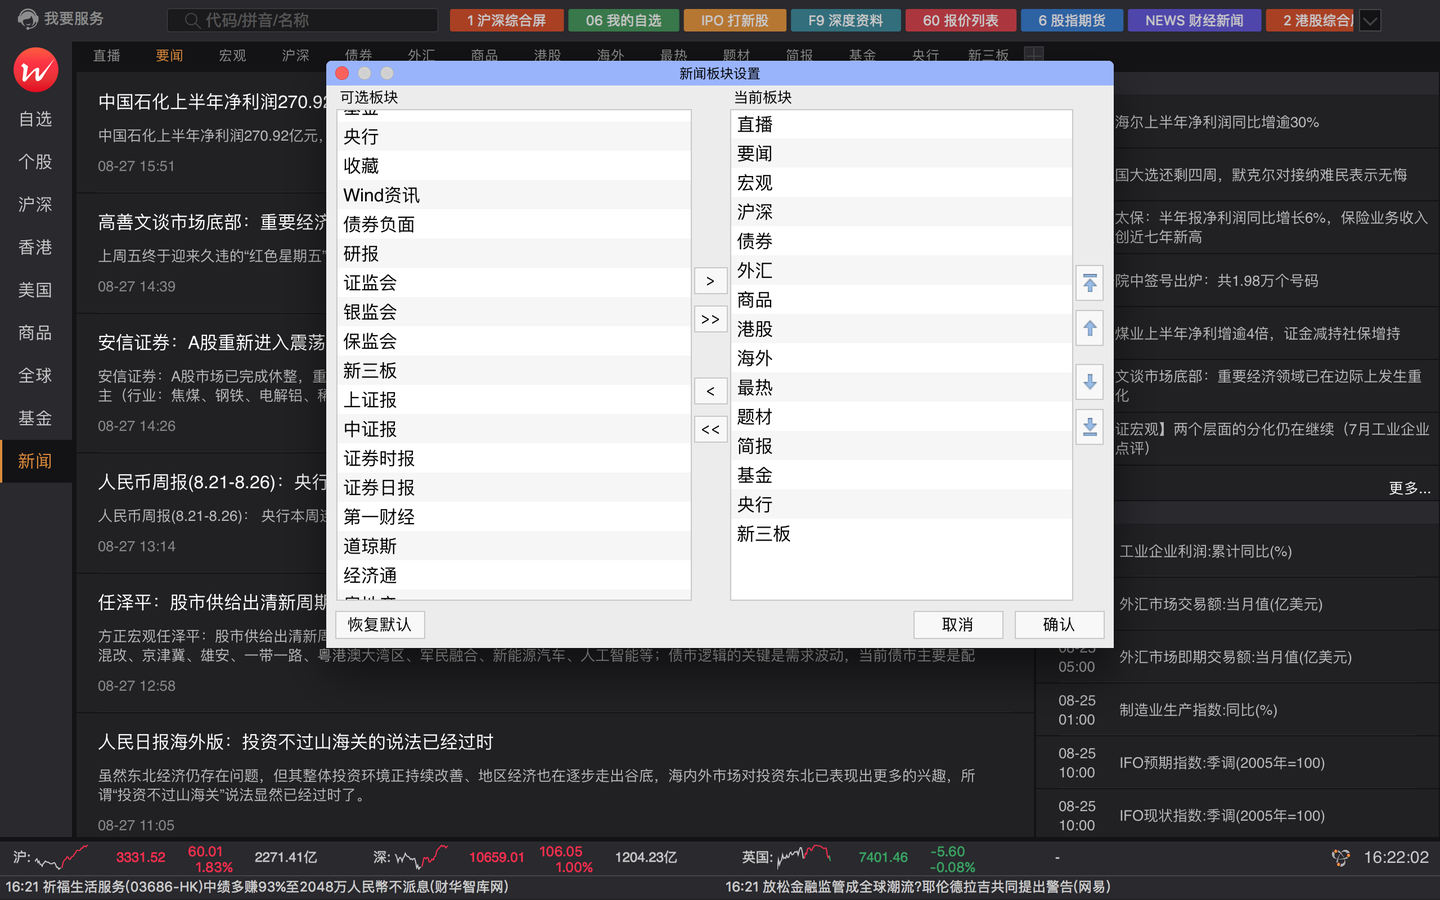Send selected board to bottom via bottom arrow icon
This screenshot has width=1440, height=900.
pyautogui.click(x=1089, y=426)
